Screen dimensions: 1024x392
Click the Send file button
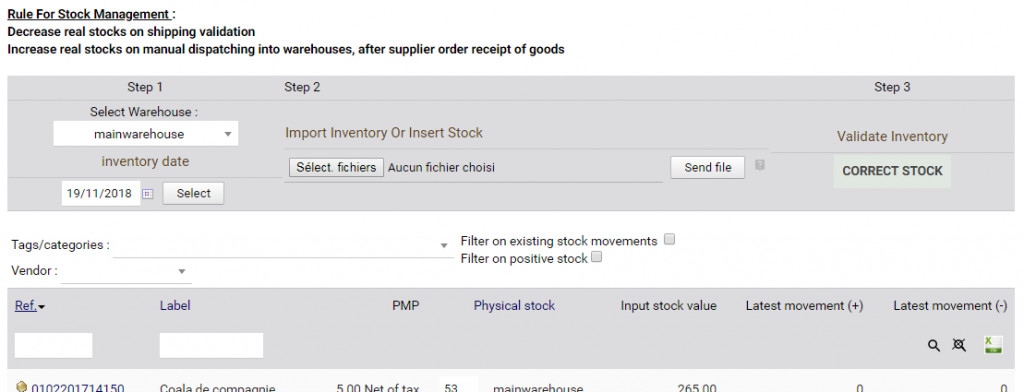(x=708, y=168)
